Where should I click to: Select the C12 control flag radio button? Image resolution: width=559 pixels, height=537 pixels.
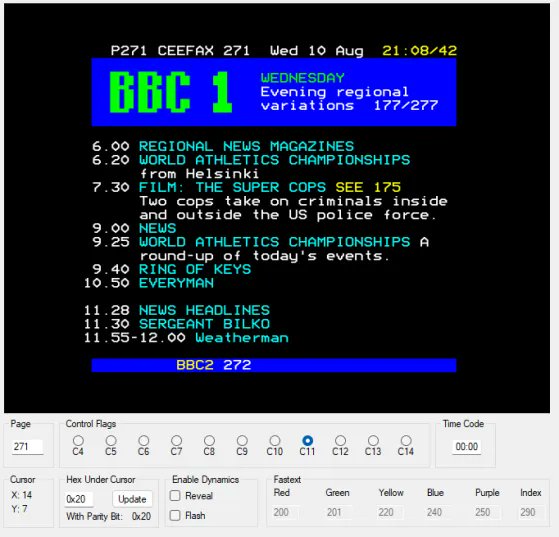[340, 441]
